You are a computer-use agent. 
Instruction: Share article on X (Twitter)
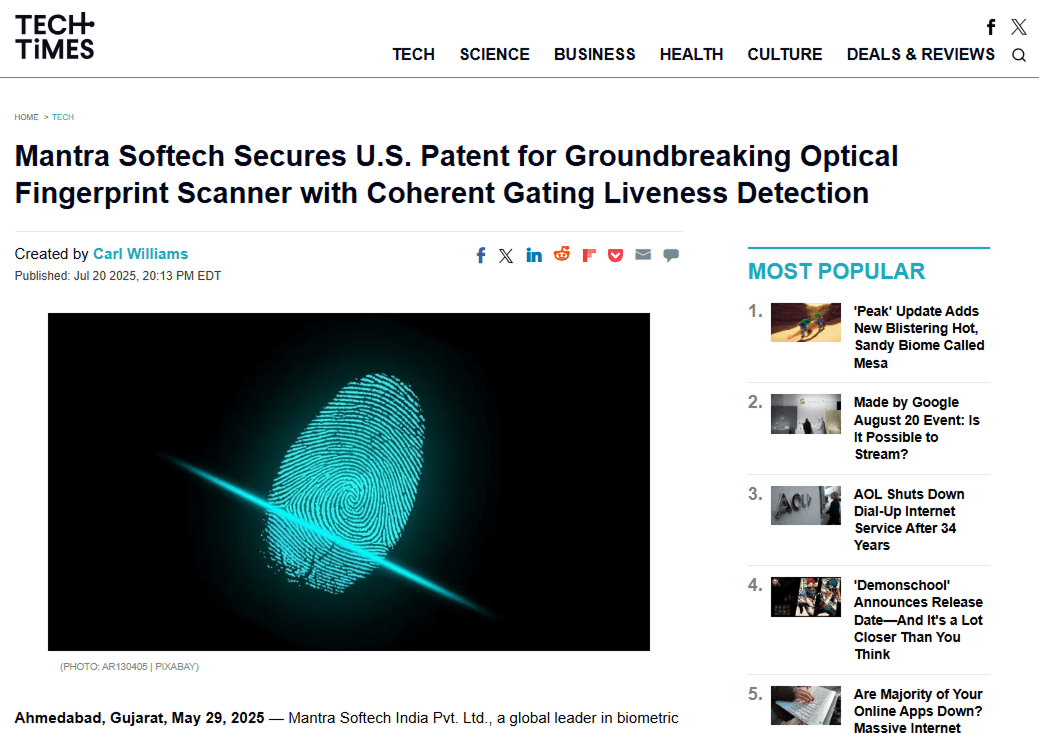(506, 255)
